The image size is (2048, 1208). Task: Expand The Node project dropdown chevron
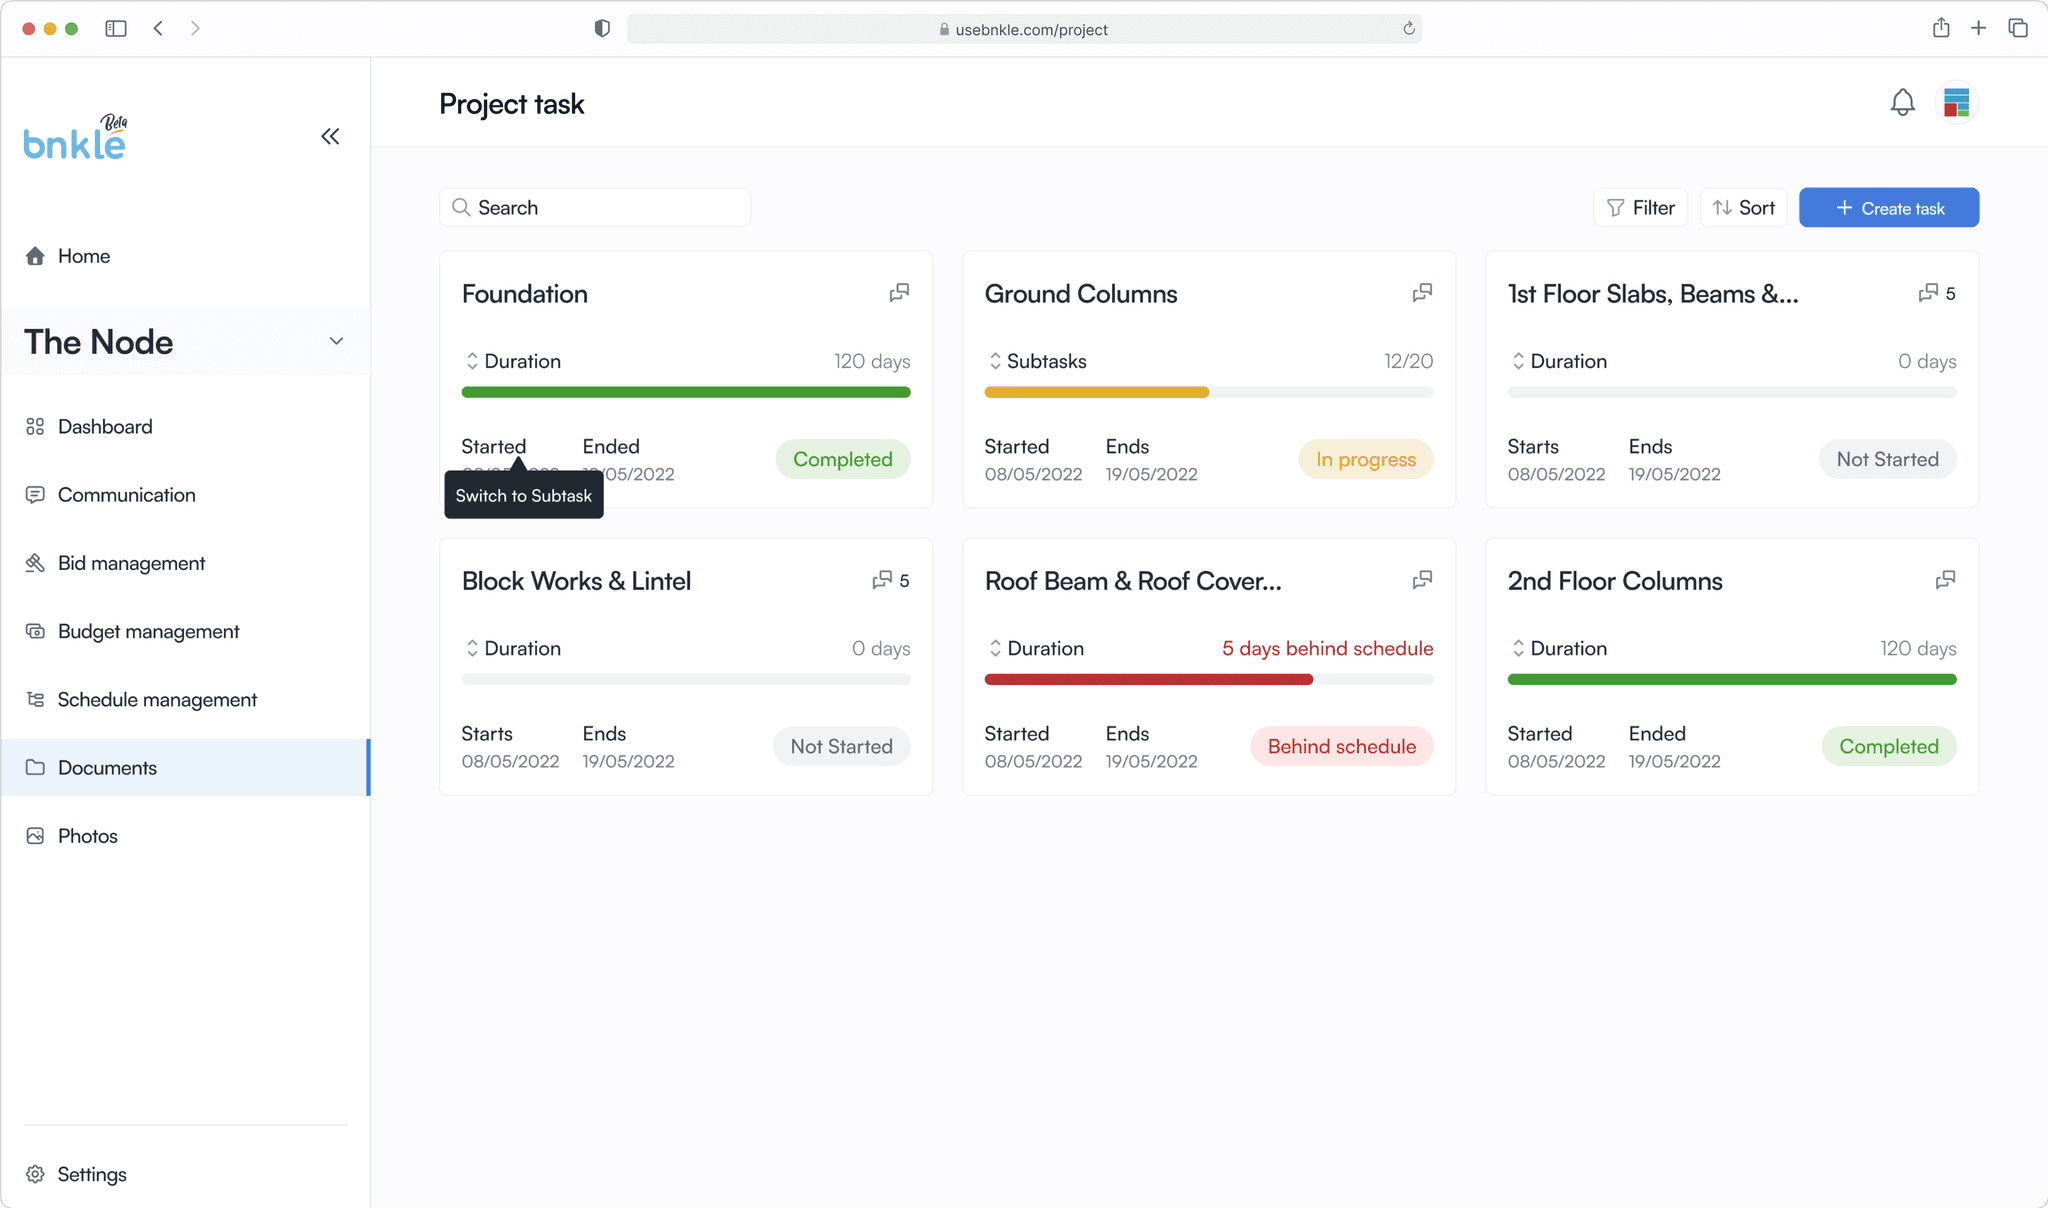tap(336, 341)
